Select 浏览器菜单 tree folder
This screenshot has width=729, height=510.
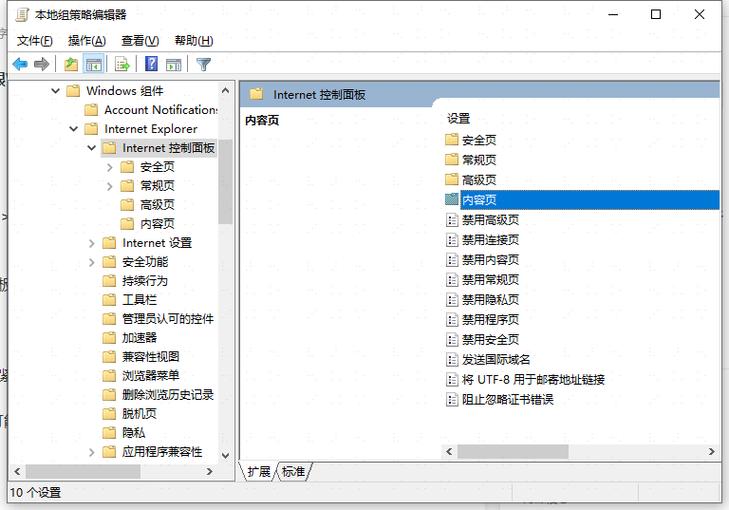pos(151,376)
